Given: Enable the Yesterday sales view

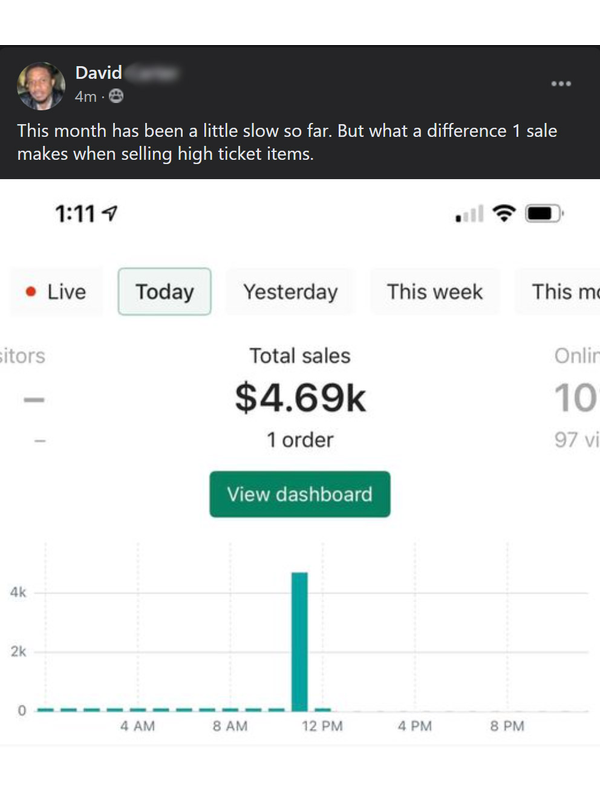Looking at the screenshot, I should 289,291.
